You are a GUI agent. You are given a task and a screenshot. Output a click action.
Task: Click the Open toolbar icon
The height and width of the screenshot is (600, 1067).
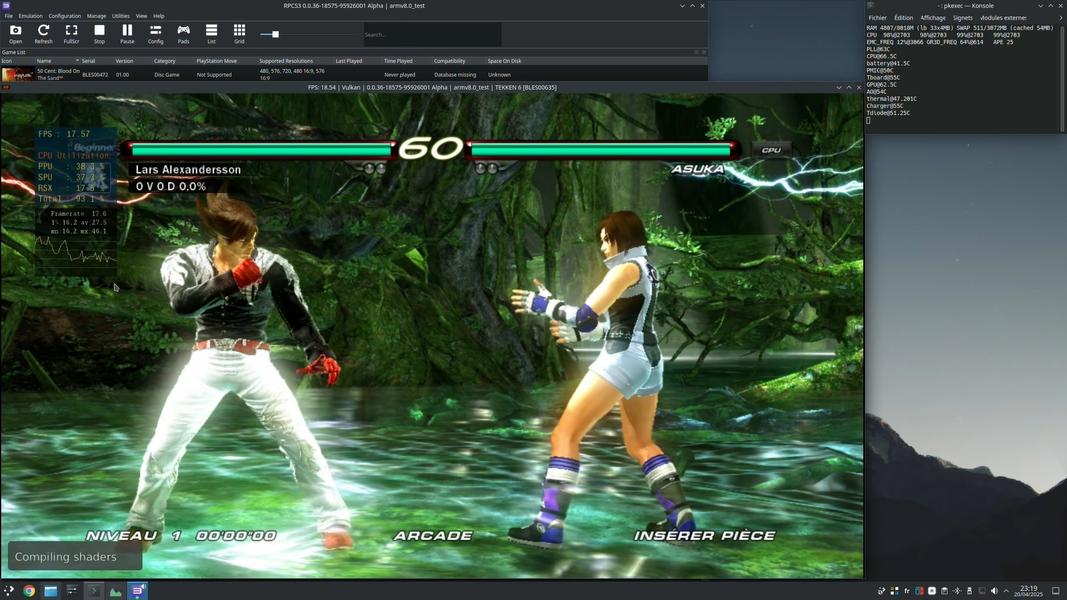[x=15, y=34]
